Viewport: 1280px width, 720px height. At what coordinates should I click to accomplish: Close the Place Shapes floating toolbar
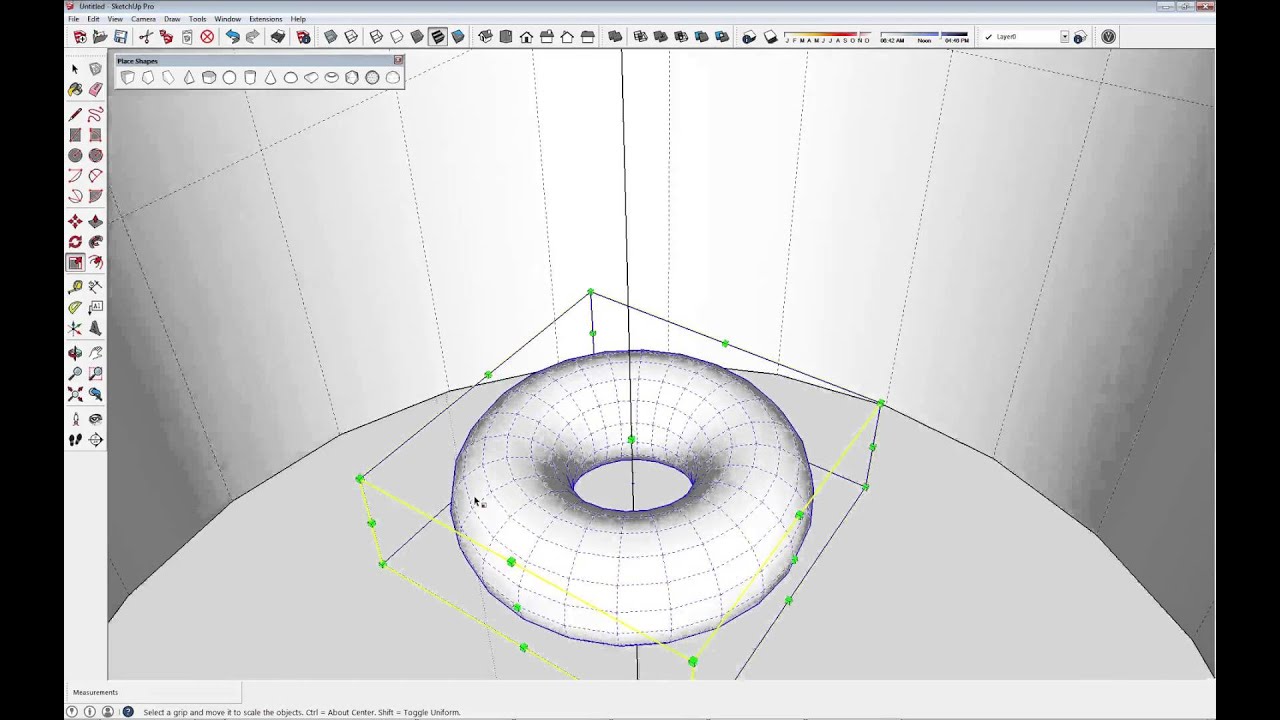[398, 61]
